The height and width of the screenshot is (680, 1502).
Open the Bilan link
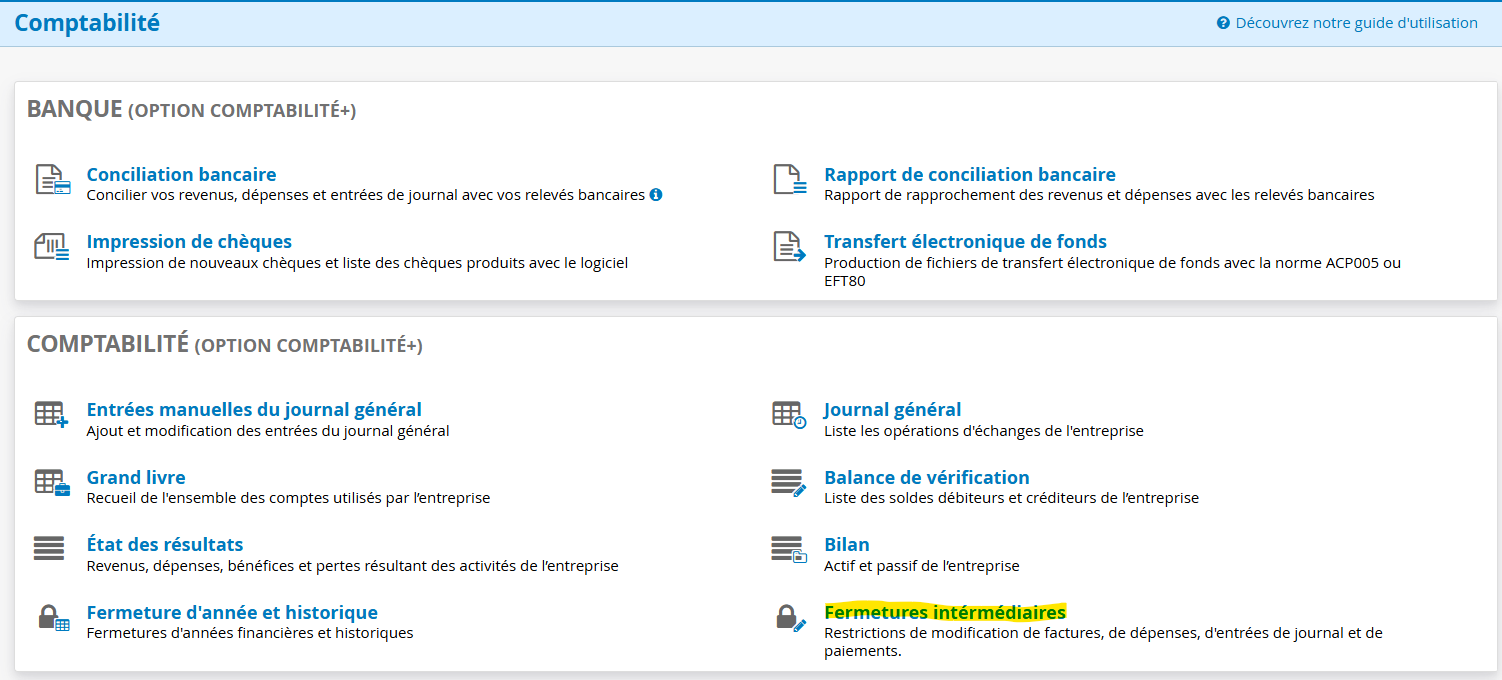click(x=847, y=544)
